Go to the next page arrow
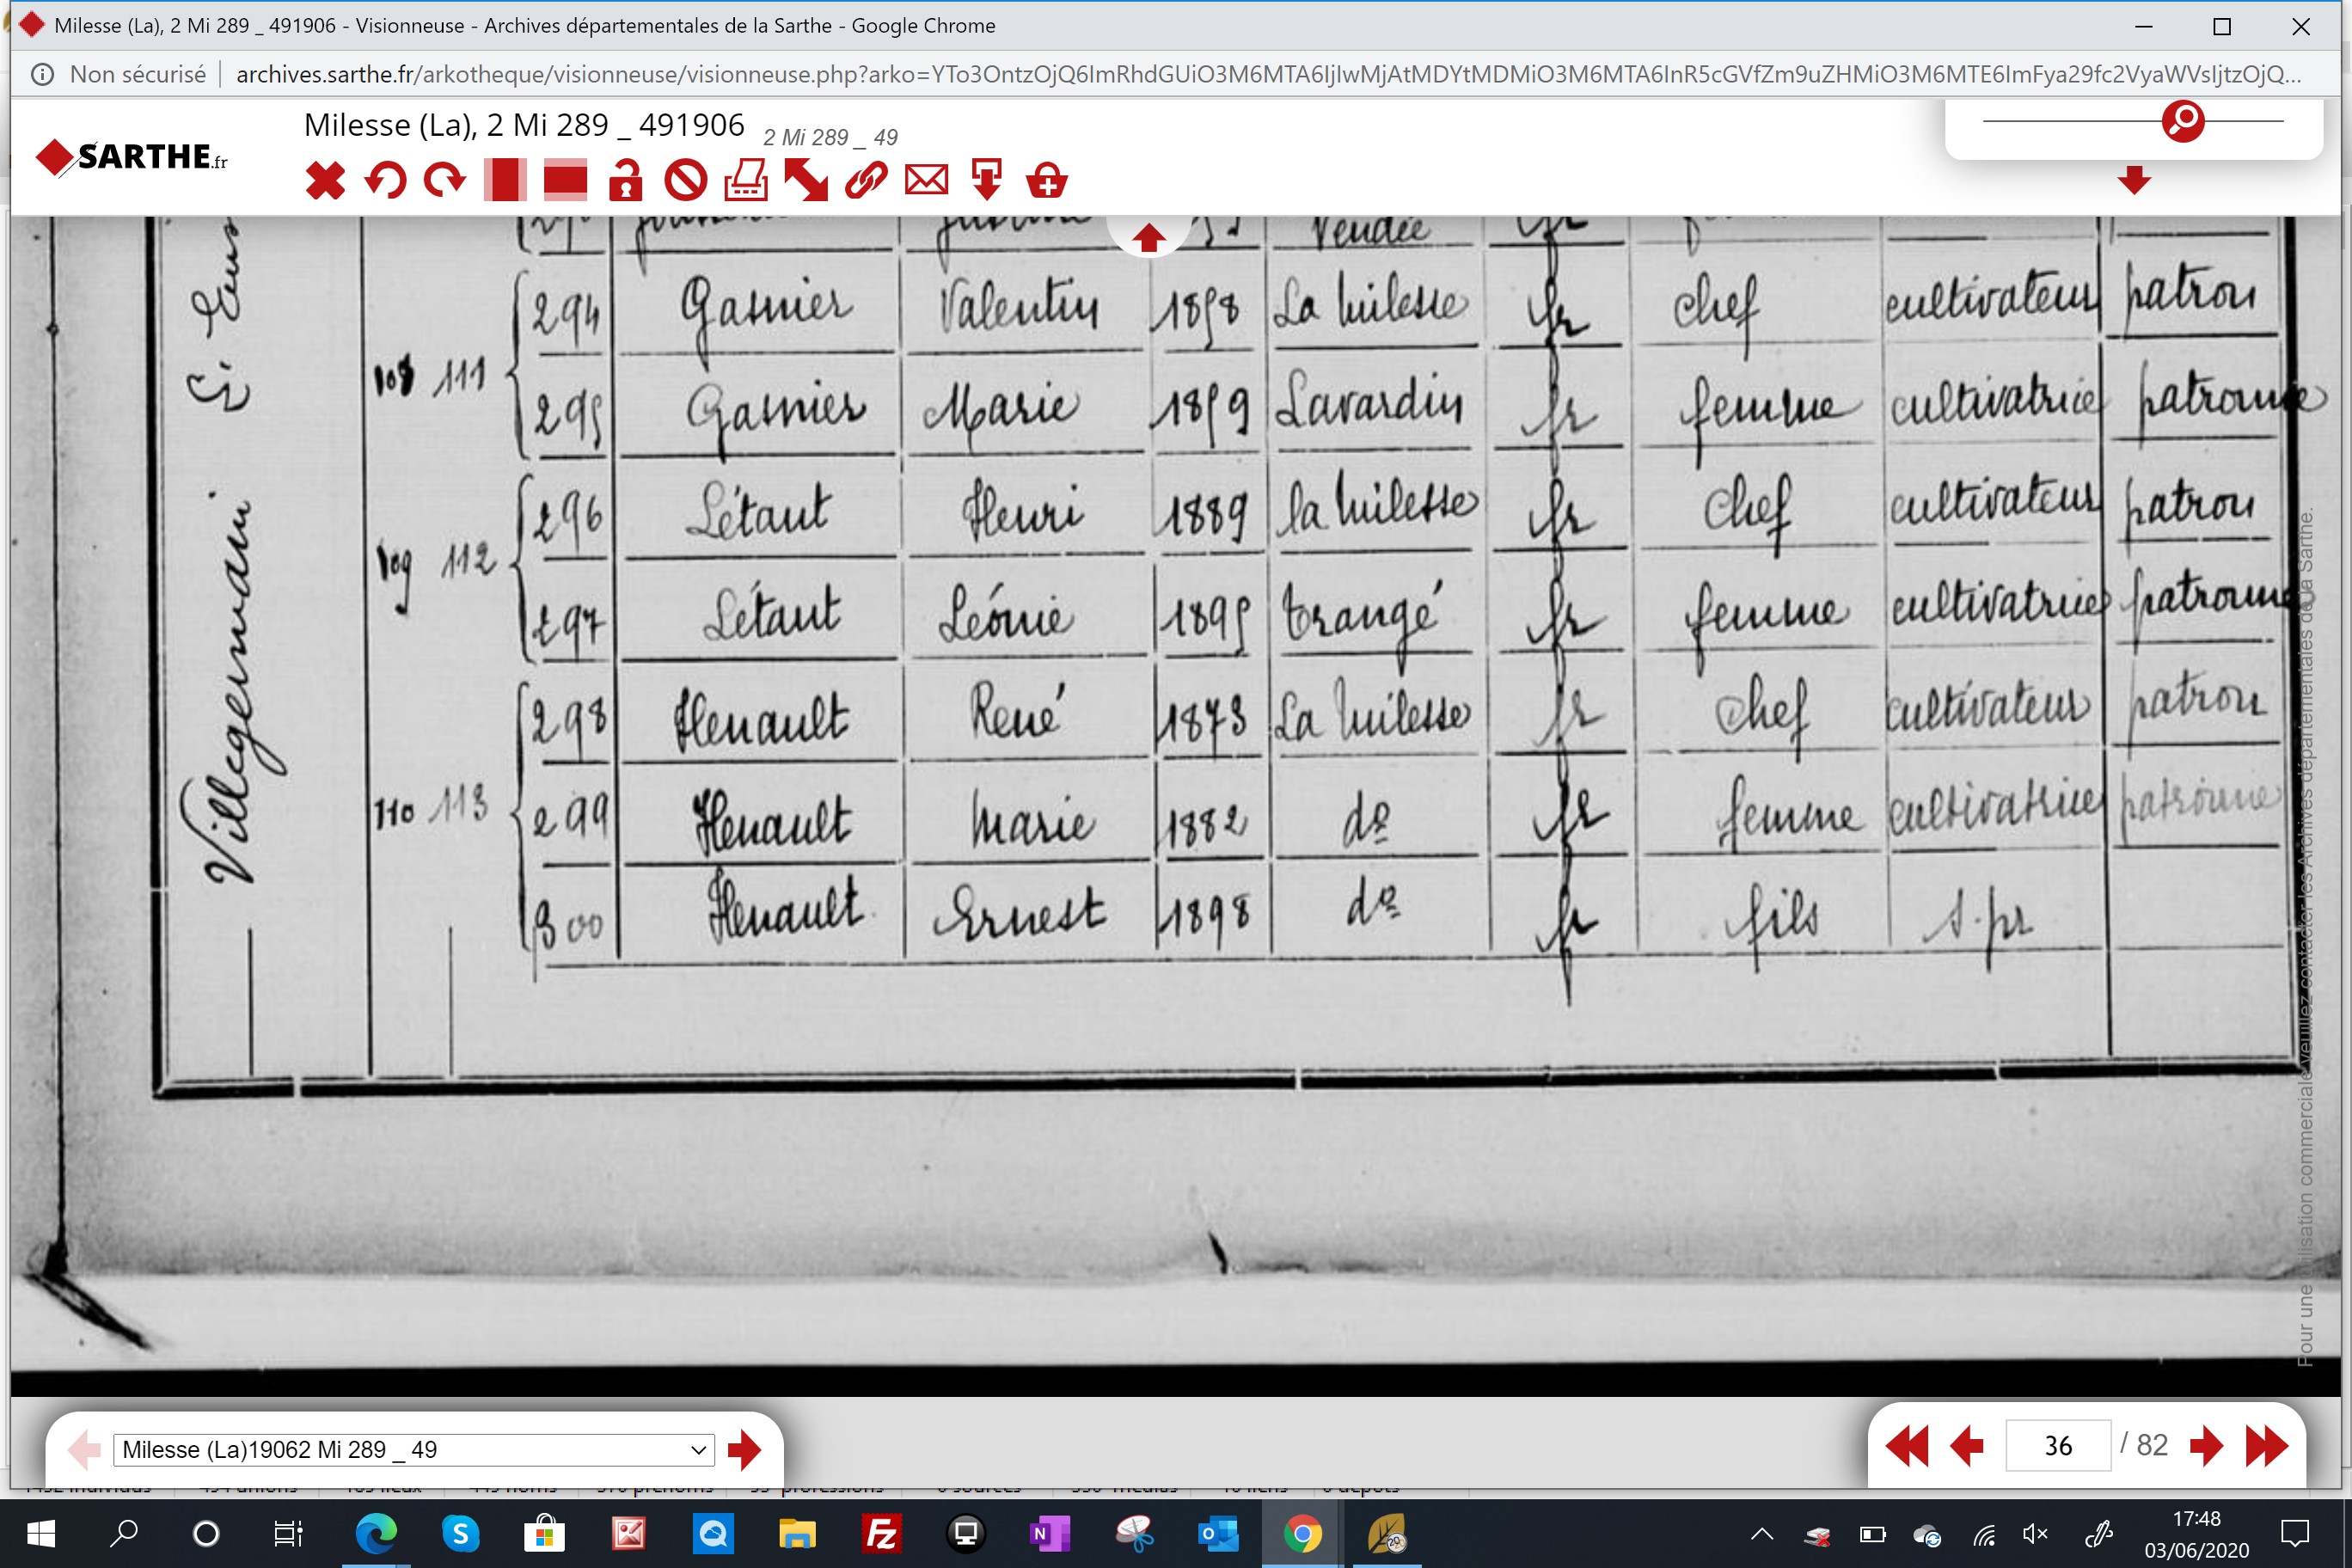This screenshot has width=2352, height=1568. click(x=2206, y=1446)
